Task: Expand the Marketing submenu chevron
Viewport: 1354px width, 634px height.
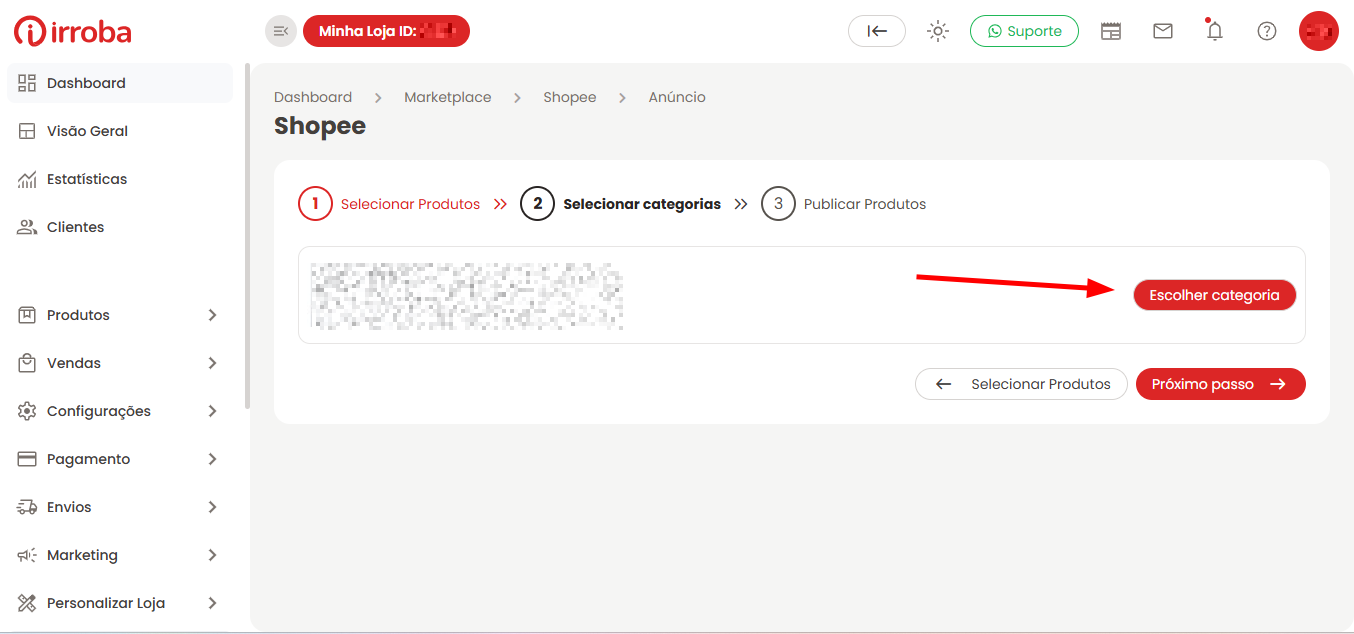Action: (212, 555)
